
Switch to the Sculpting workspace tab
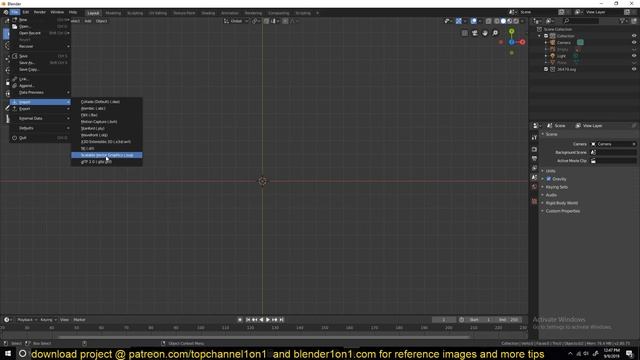135,13
